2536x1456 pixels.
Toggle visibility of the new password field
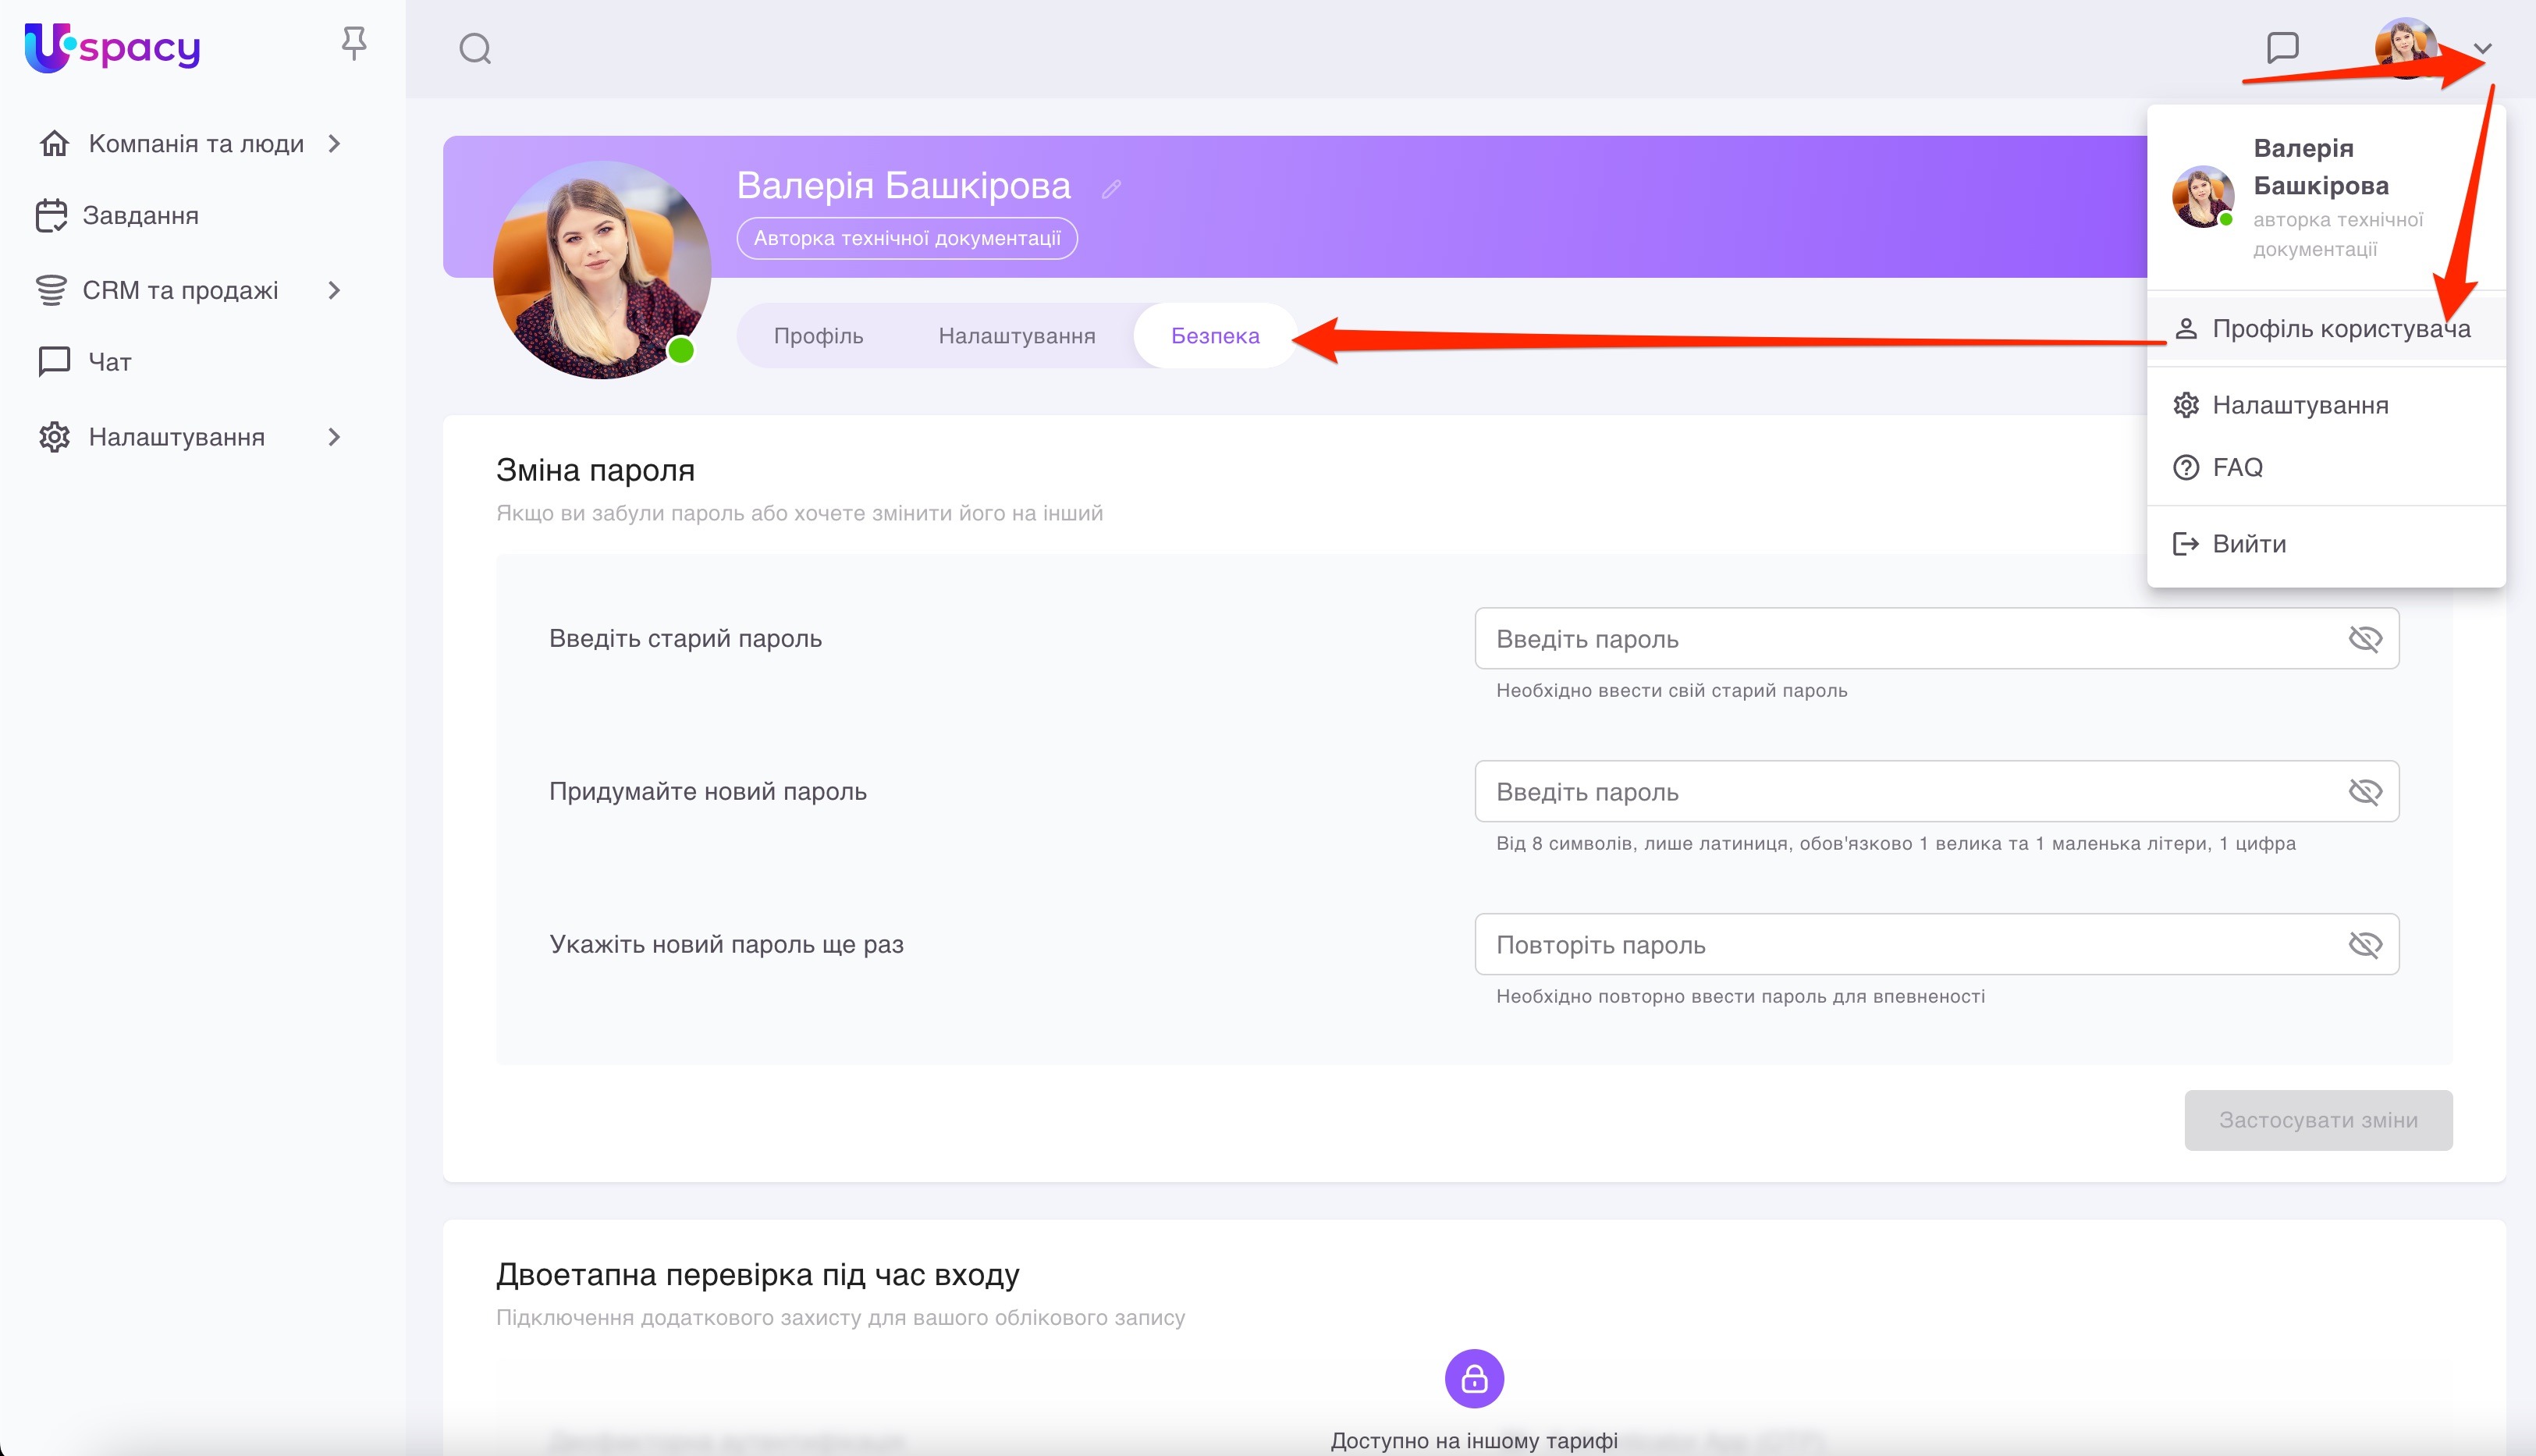pos(2365,792)
